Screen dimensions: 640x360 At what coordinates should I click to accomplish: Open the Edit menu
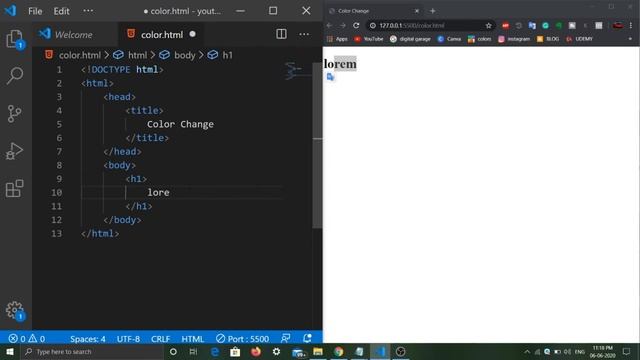point(61,11)
